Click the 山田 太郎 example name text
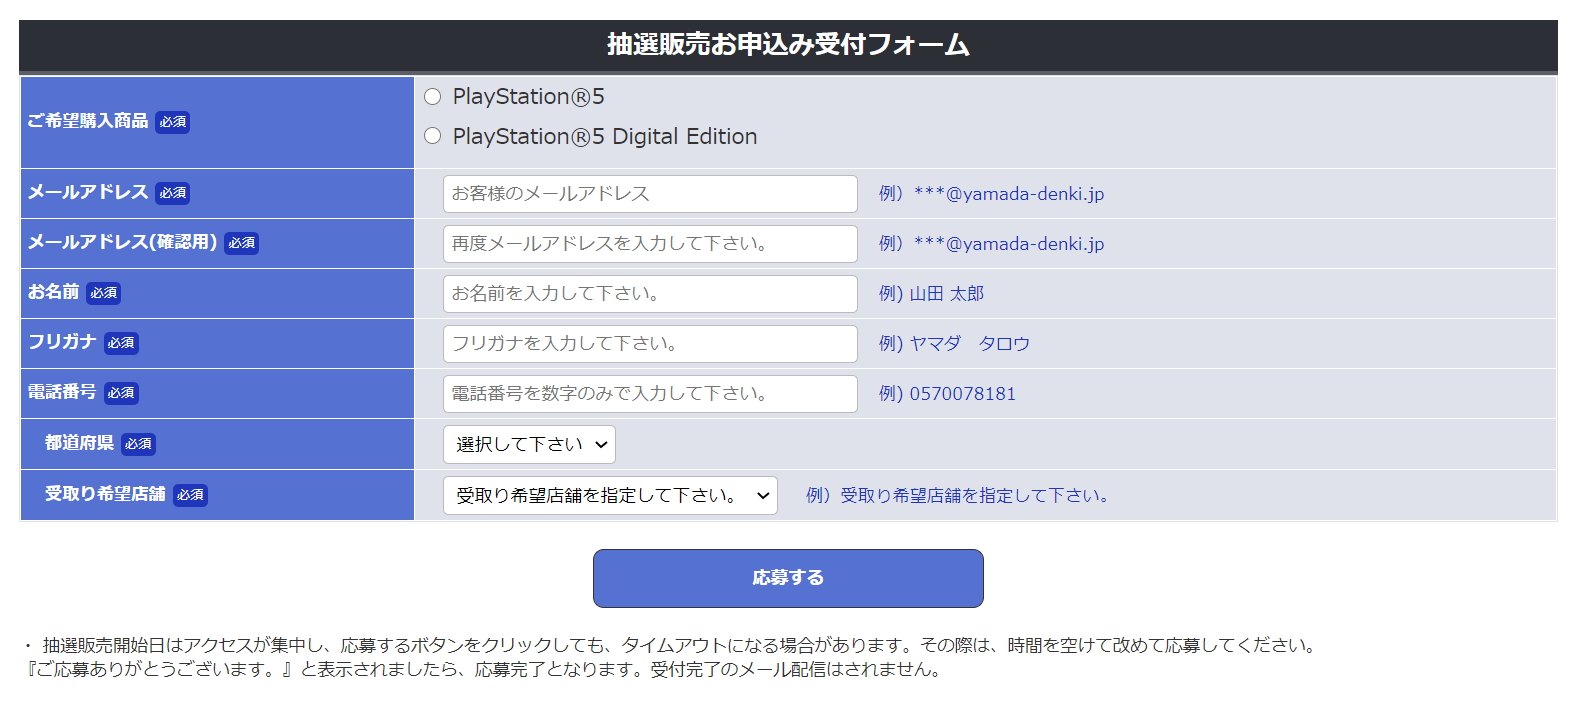The image size is (1584, 714). tap(946, 294)
